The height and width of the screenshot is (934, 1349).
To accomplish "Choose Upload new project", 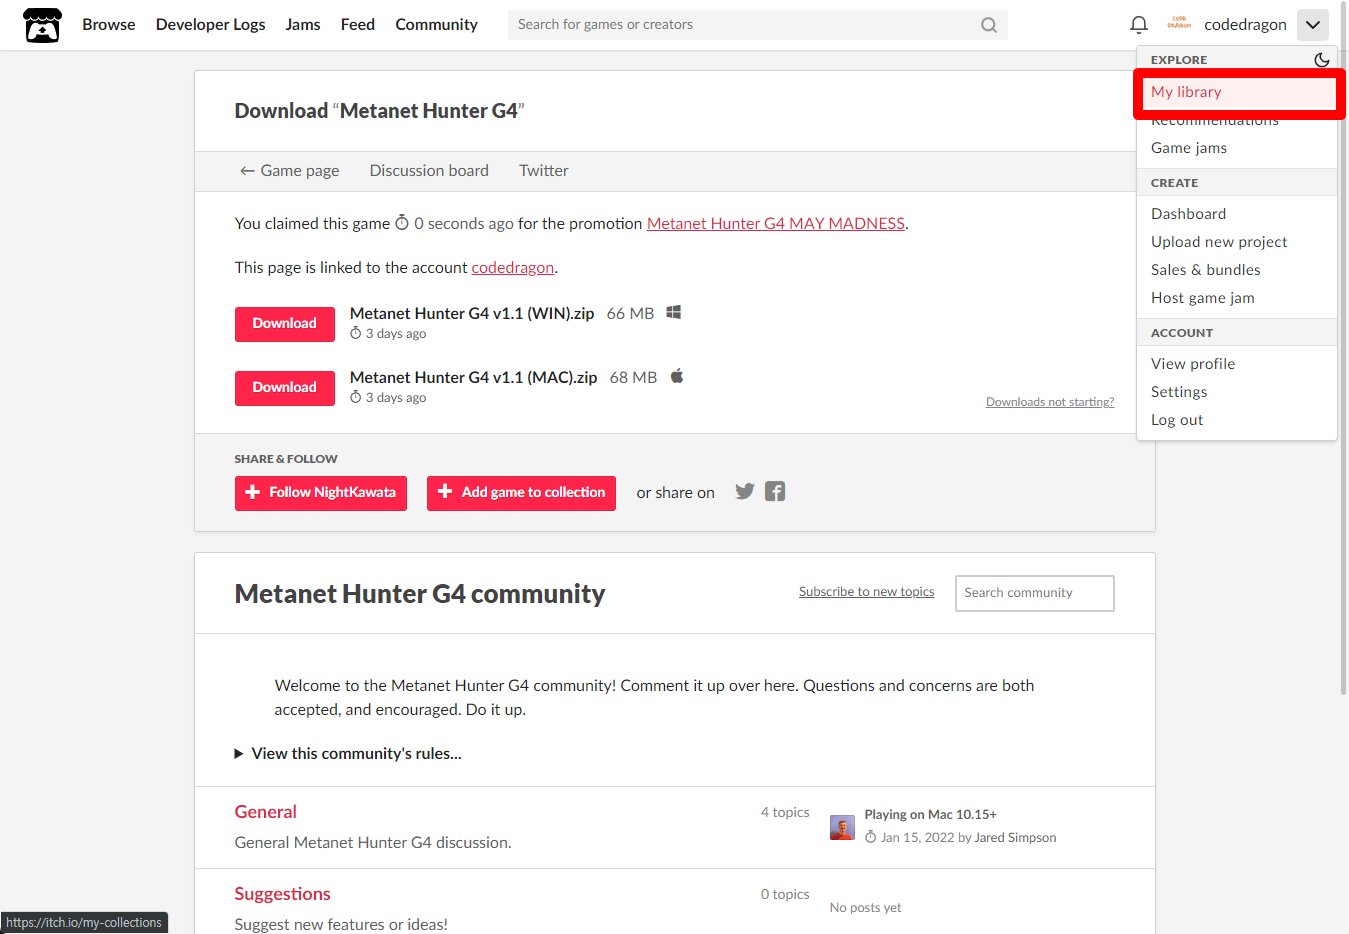I will (x=1237, y=242).
